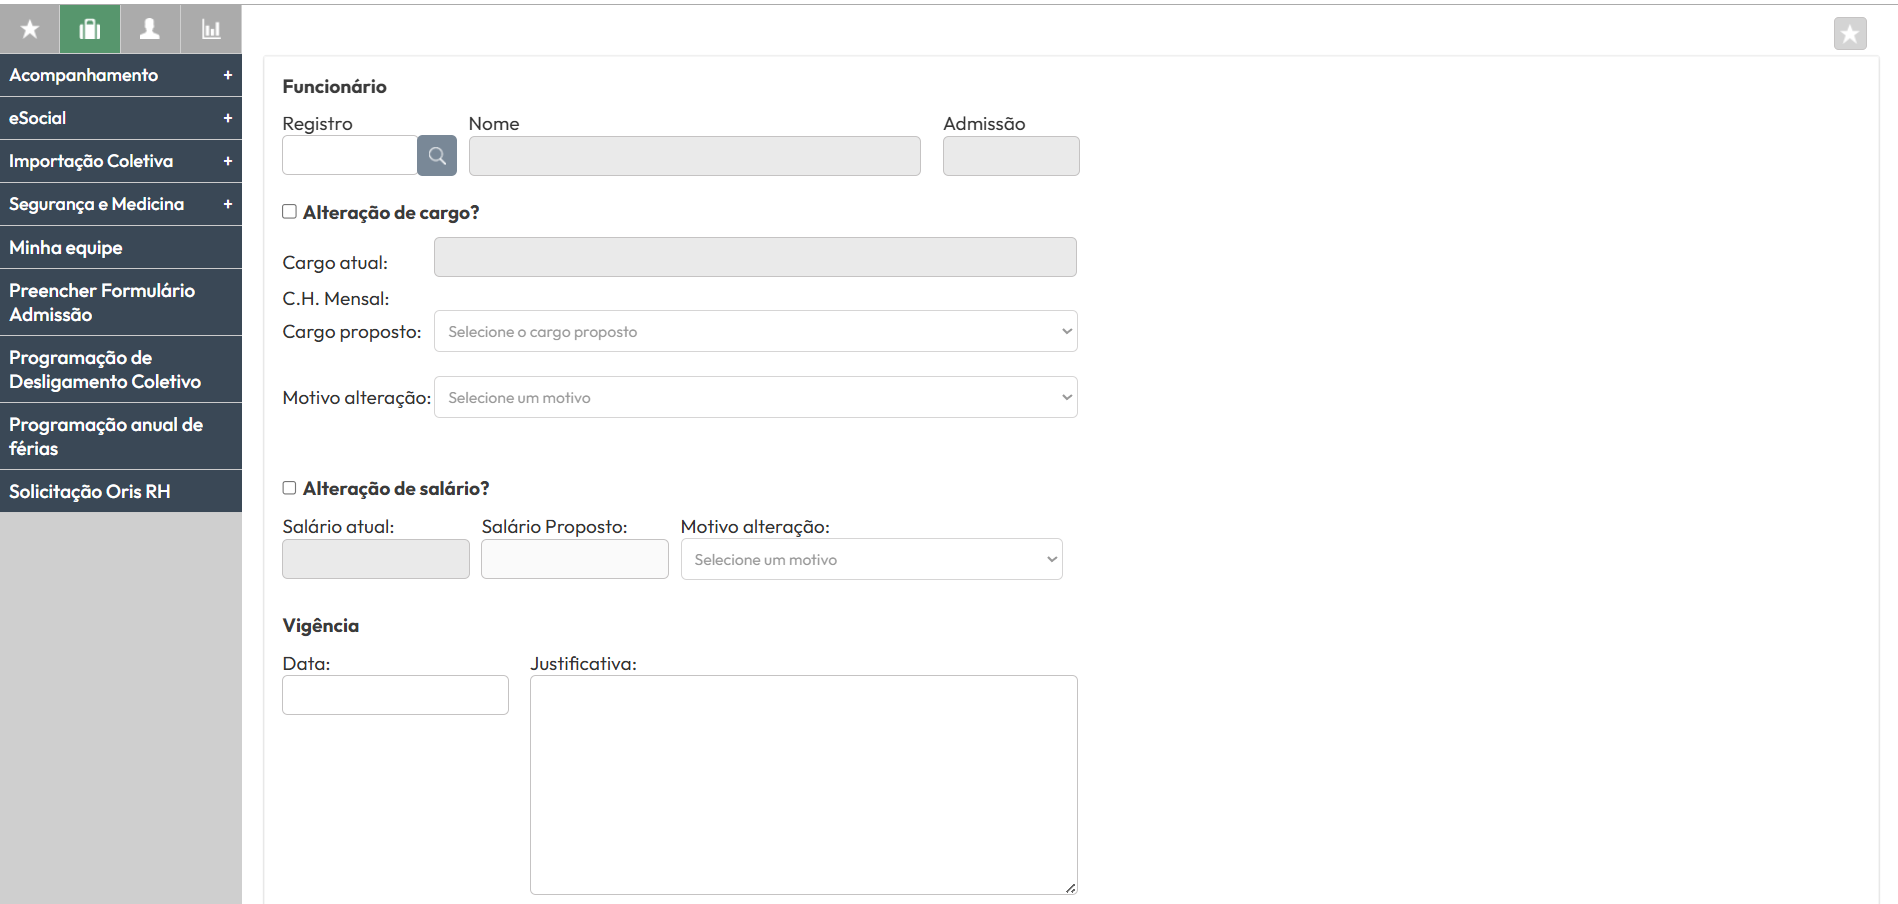
Task: Expand the eSocial menu plus sign
Action: 228,118
